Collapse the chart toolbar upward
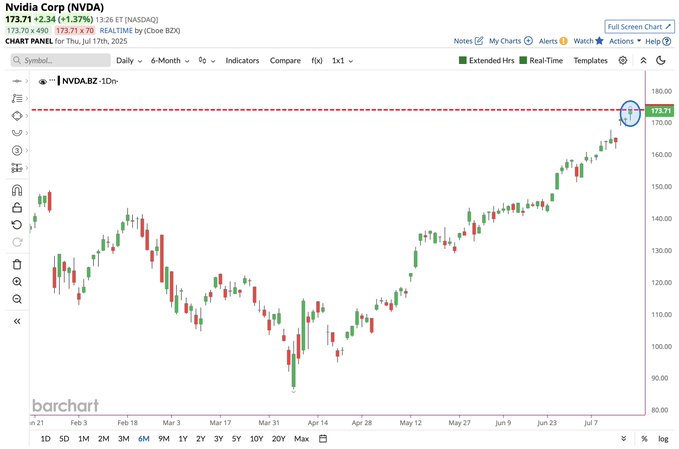This screenshot has width=679, height=449. (643, 60)
